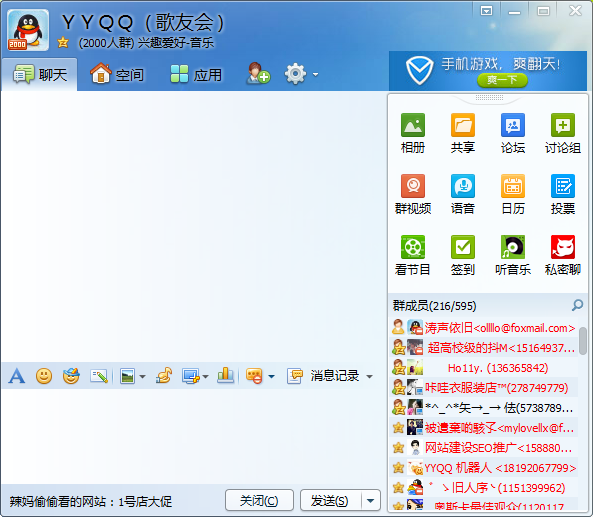Viewport: 593px width, 517px height.
Task: Open the 日历 calendar app
Action: (513, 194)
